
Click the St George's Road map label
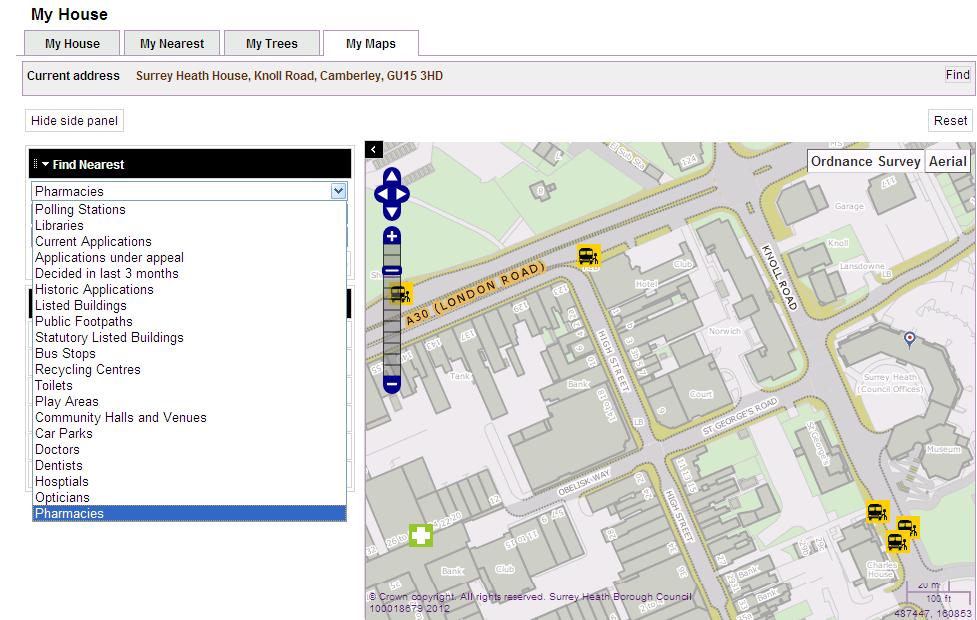click(x=740, y=416)
